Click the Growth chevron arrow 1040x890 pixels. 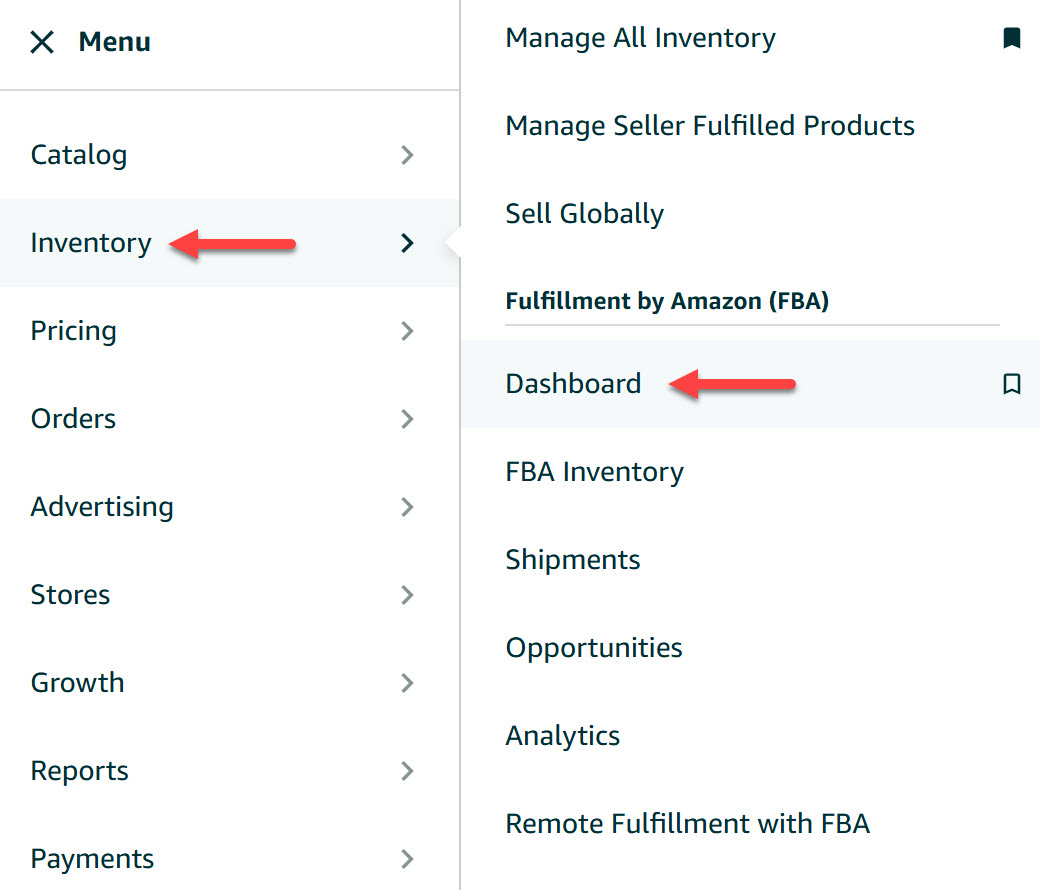click(x=407, y=683)
